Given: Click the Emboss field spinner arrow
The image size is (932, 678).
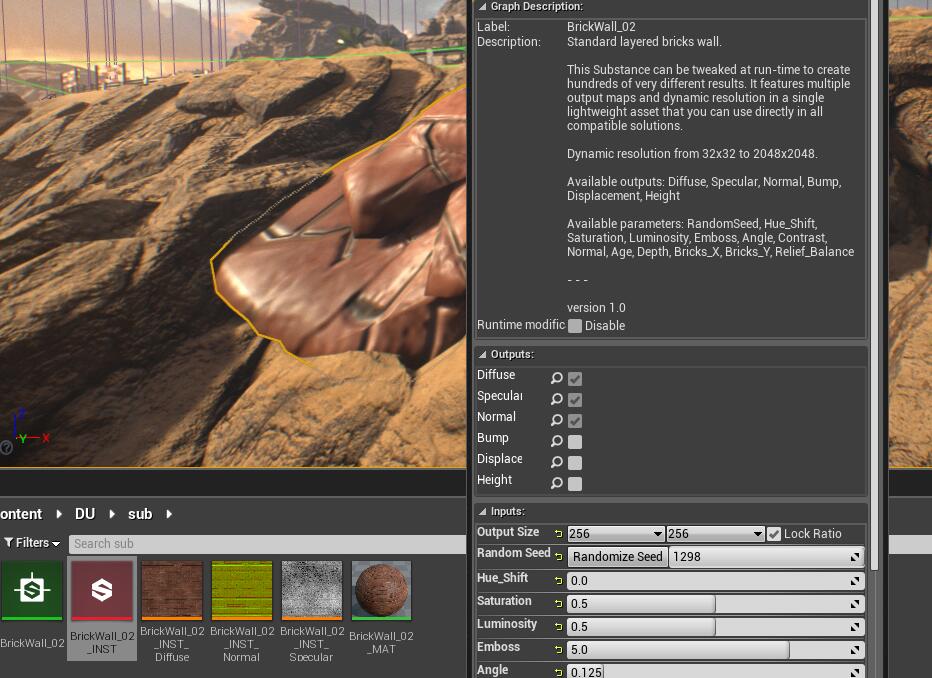Looking at the screenshot, I should click(855, 649).
